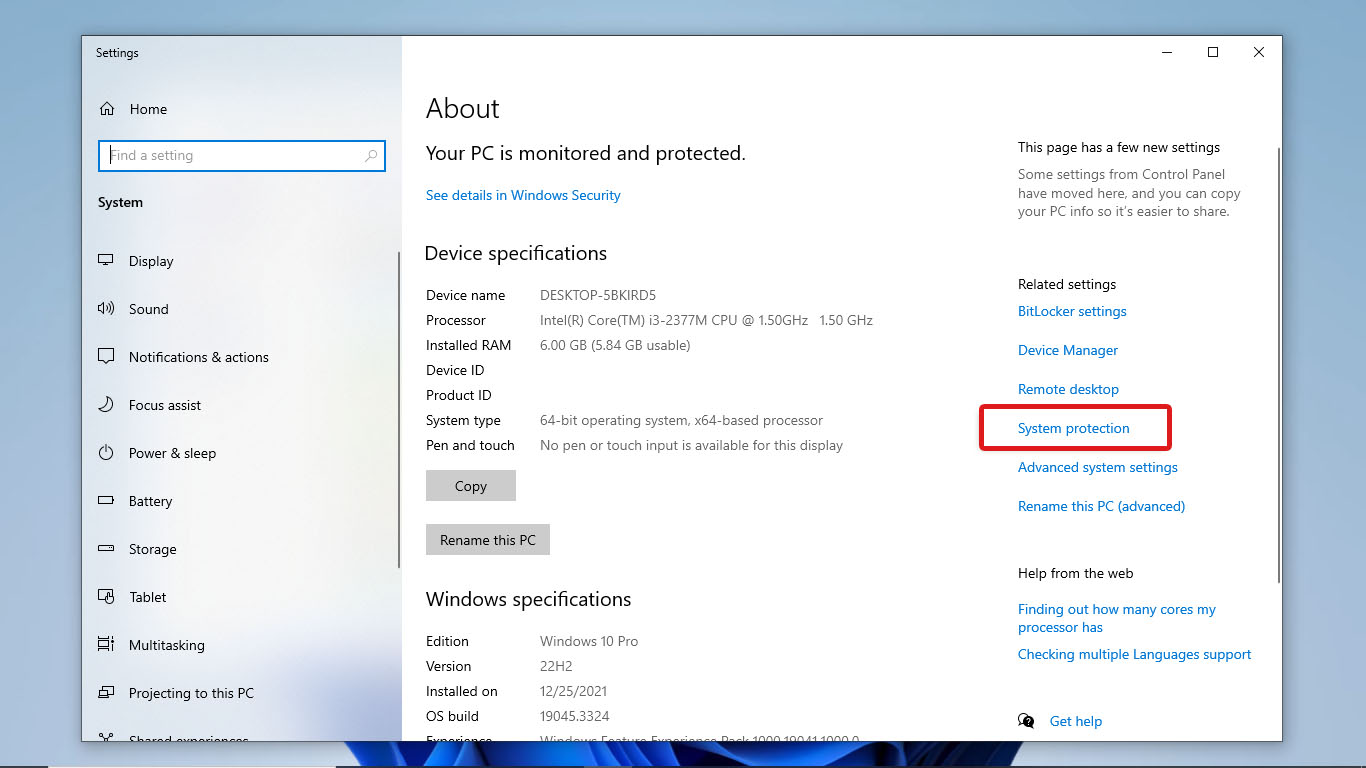Click the Display monitor icon
The height and width of the screenshot is (768, 1366).
pos(106,261)
